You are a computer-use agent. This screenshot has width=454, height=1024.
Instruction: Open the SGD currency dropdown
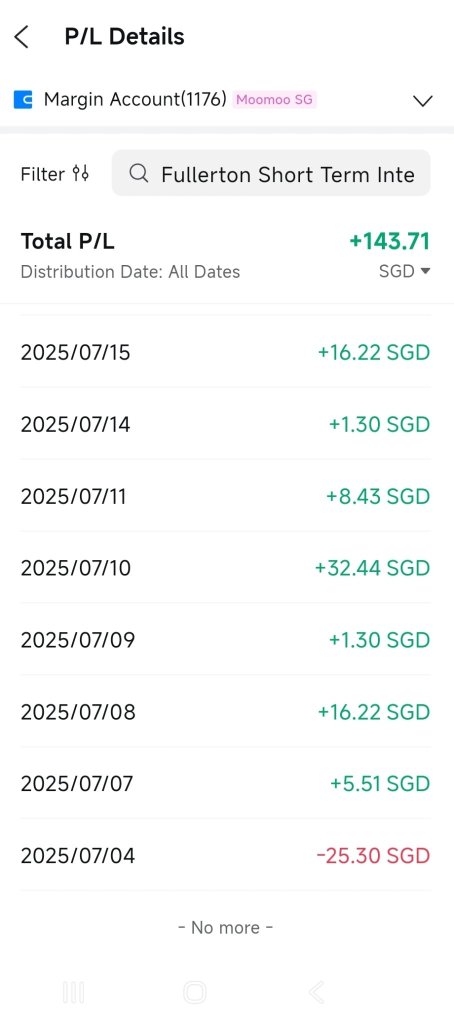pyautogui.click(x=404, y=271)
